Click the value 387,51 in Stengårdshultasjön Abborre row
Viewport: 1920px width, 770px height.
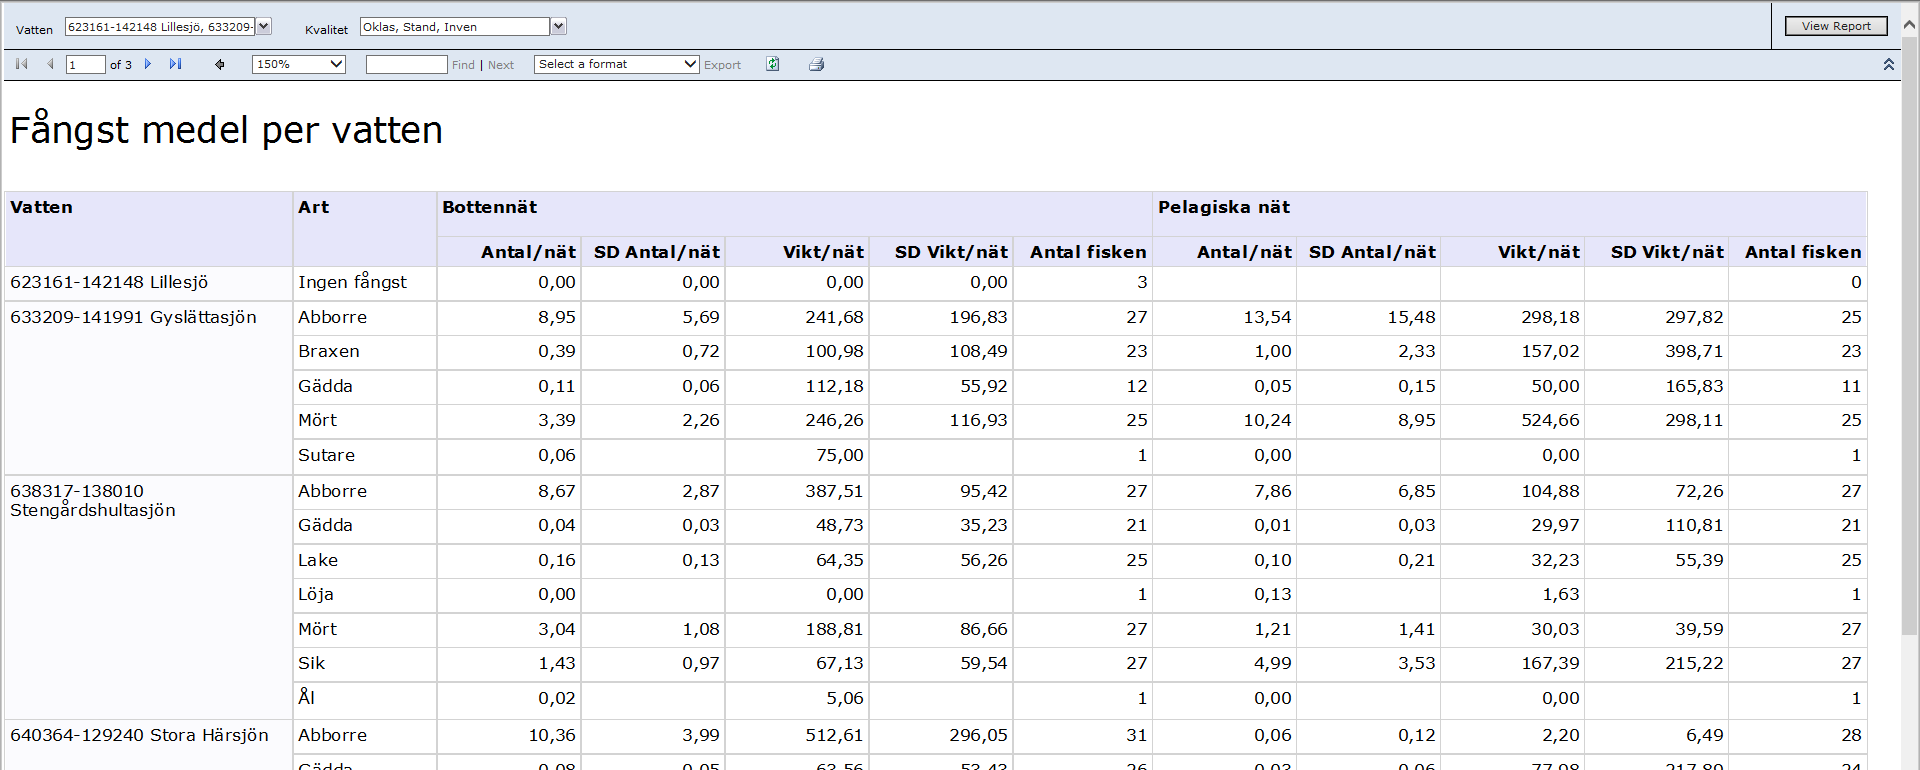point(834,491)
